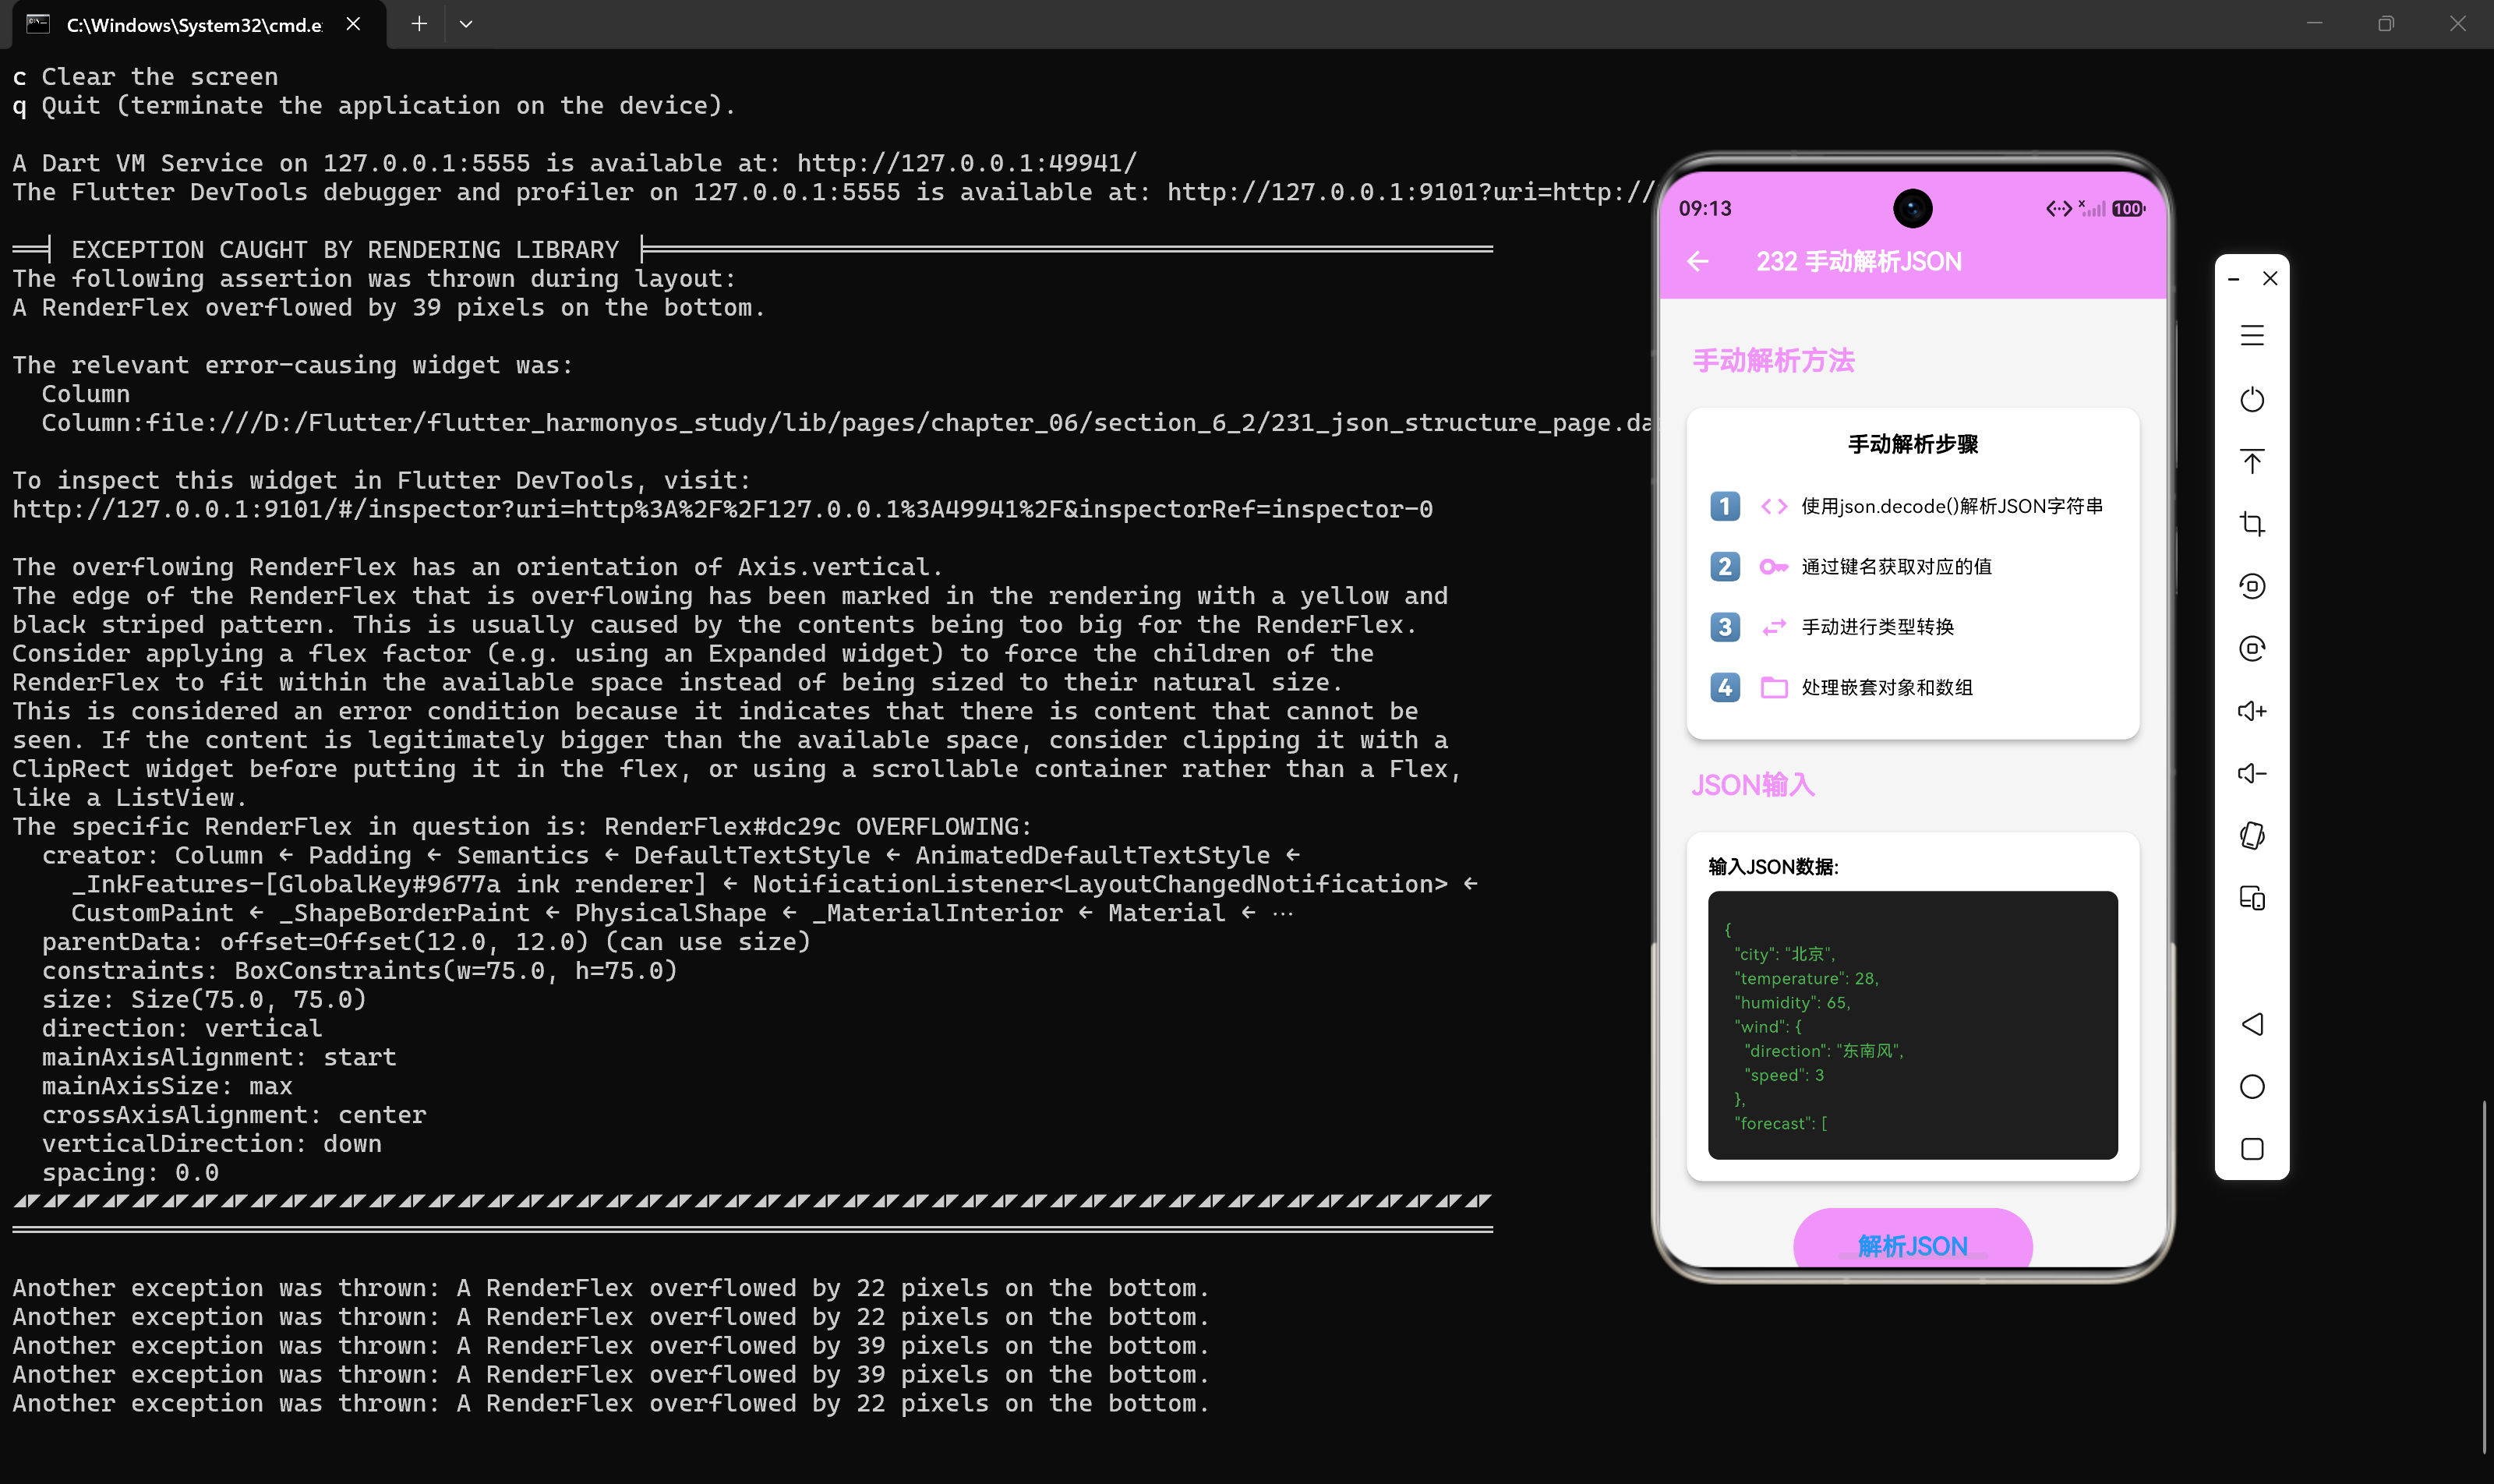The width and height of the screenshot is (2494, 1484).
Task: Click the line "crossAxisAlignment: center"
Action: coord(234,1114)
